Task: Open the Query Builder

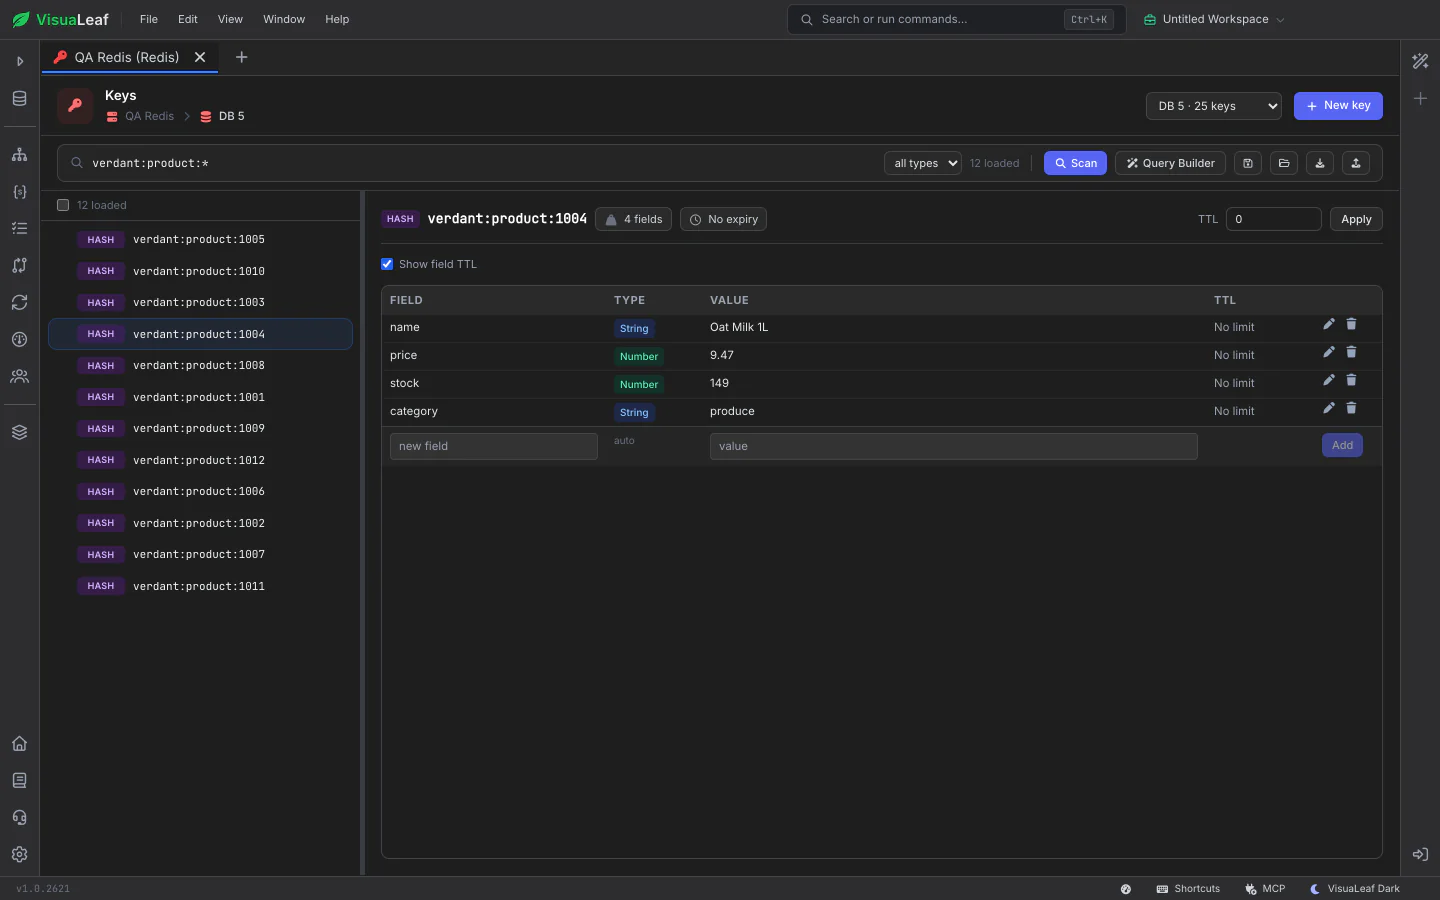Action: pyautogui.click(x=1170, y=163)
